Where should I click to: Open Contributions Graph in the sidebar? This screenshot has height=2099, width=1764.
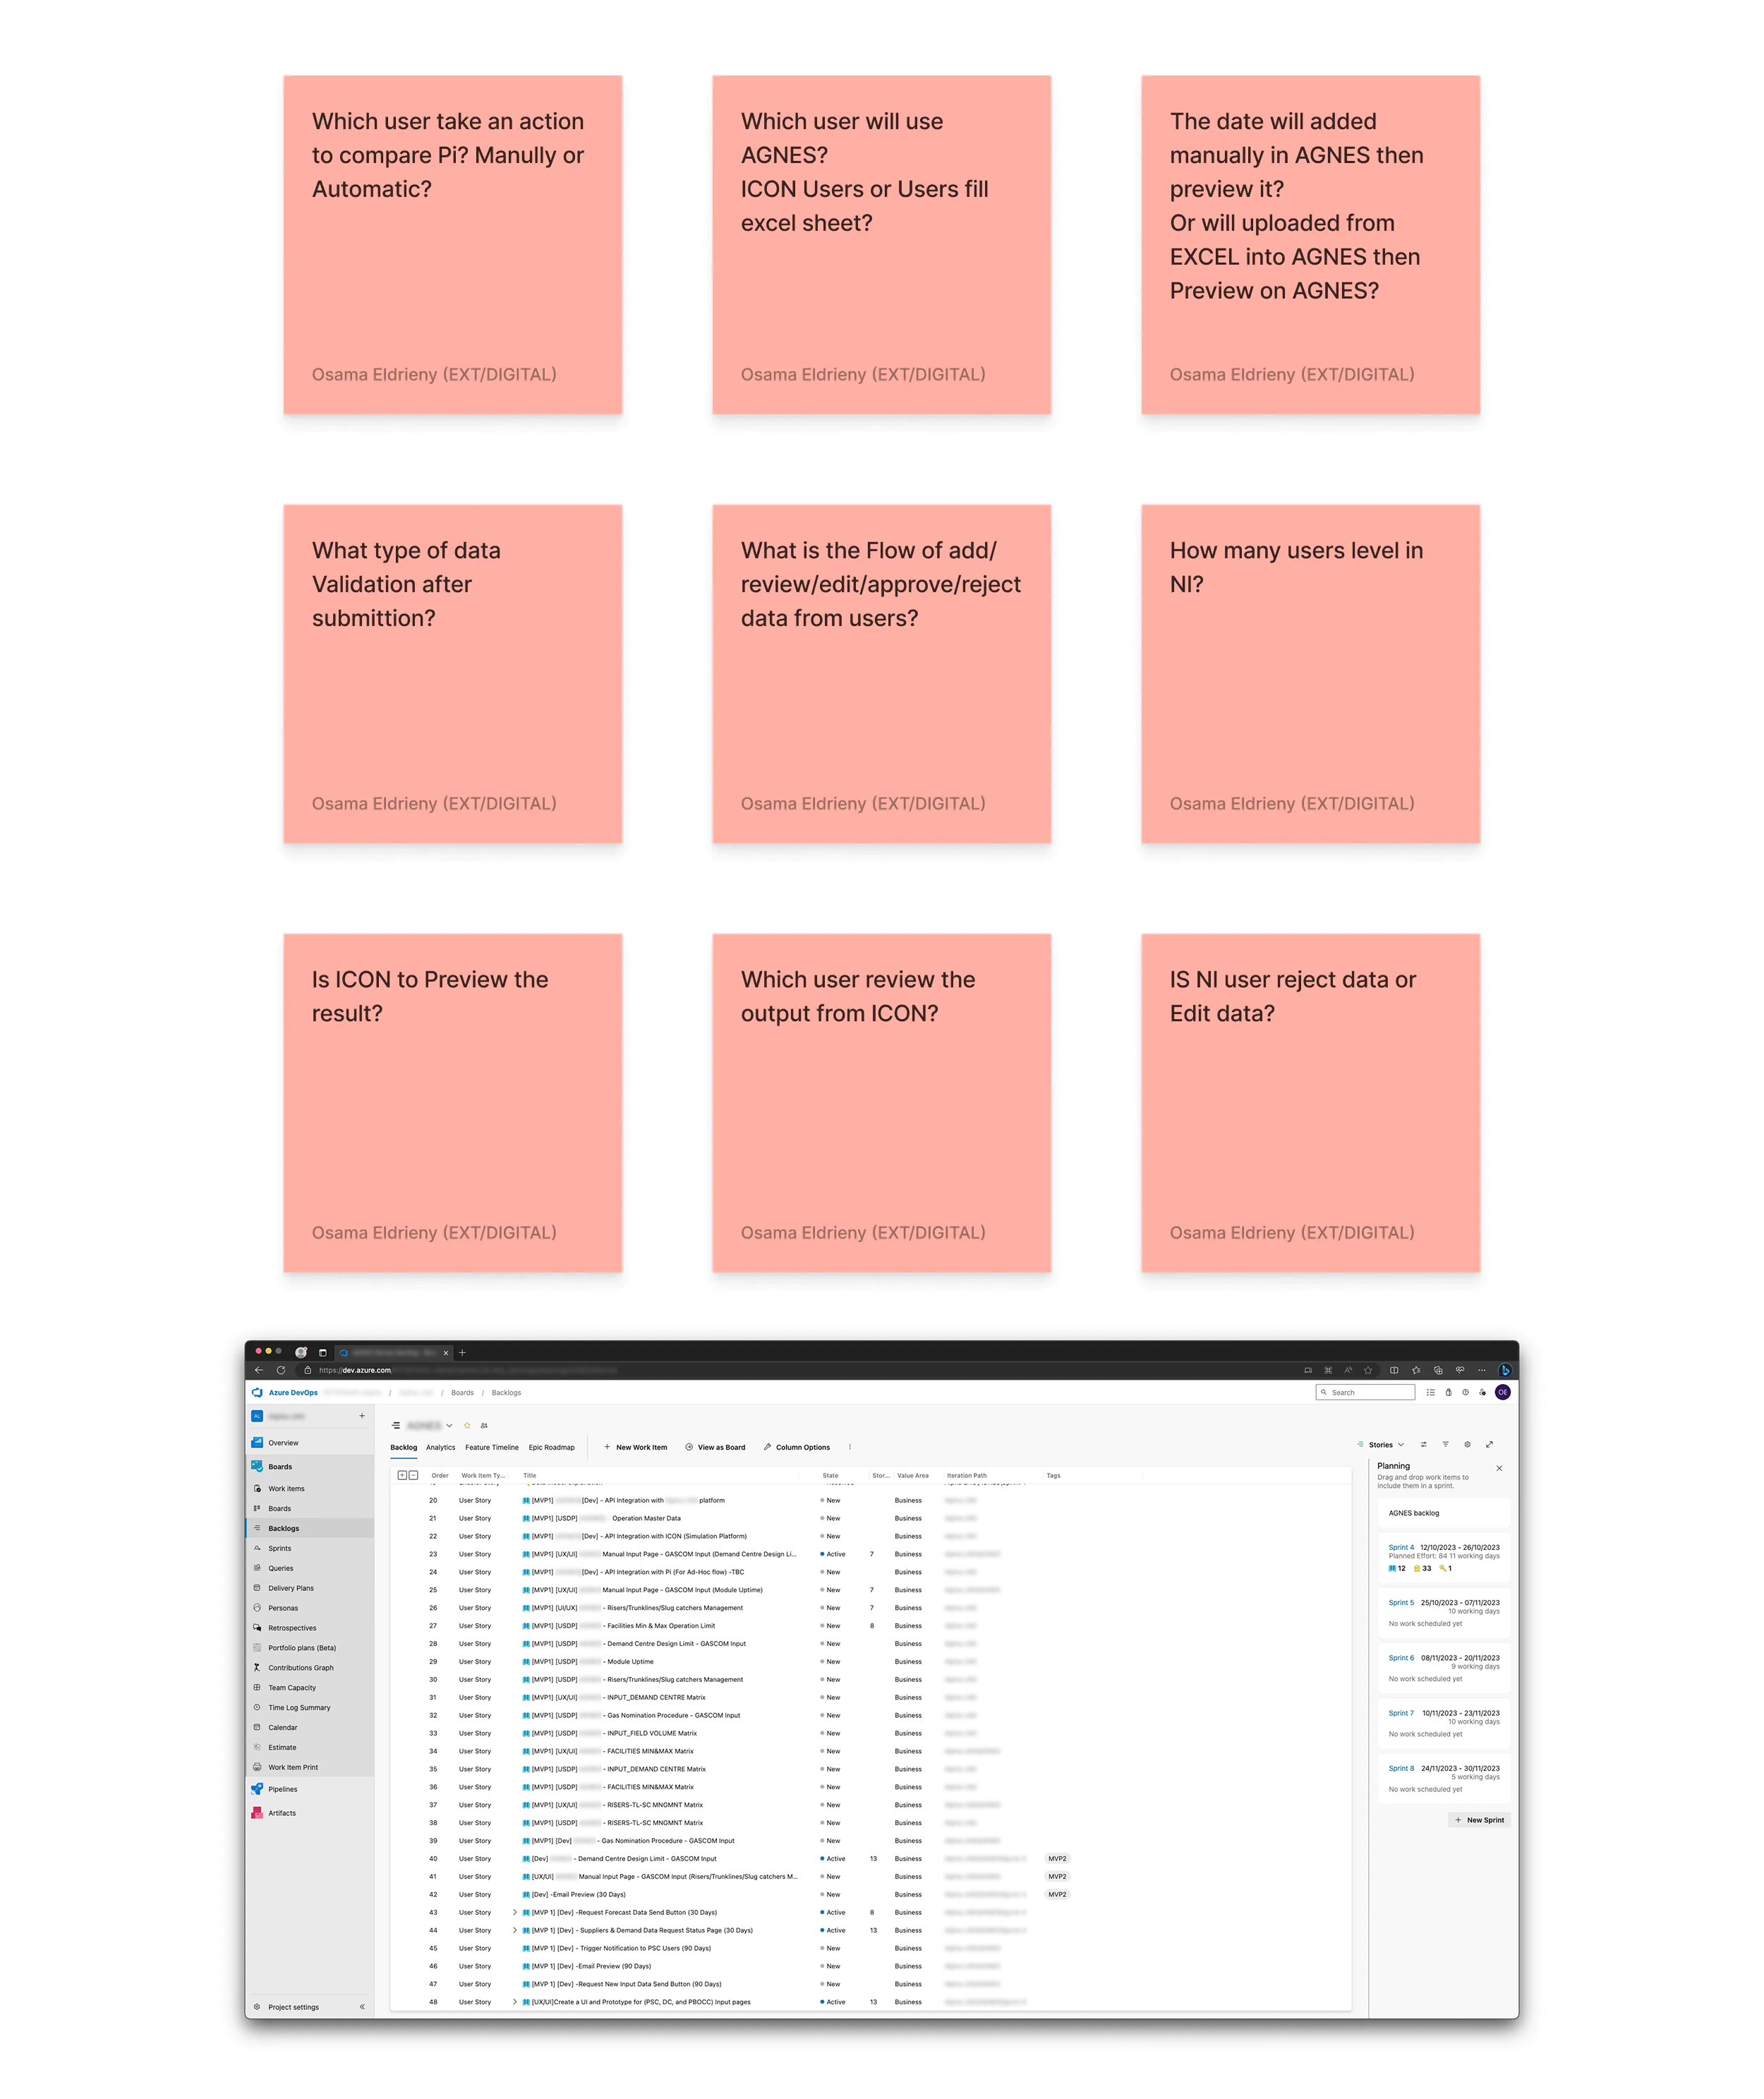point(301,1669)
